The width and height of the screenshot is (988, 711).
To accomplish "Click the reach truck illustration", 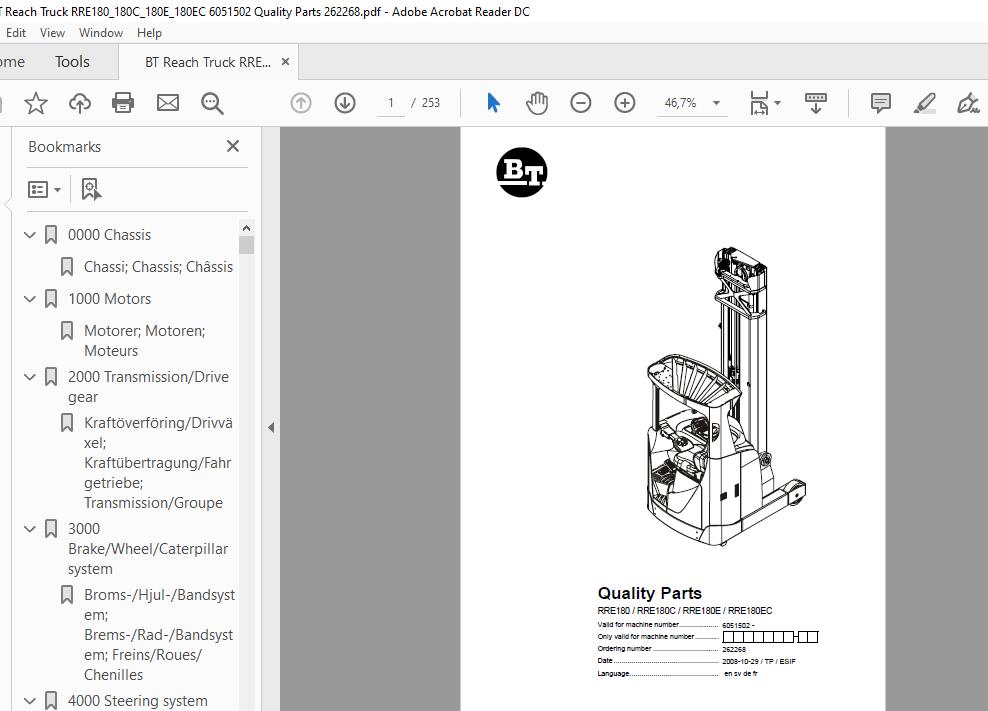I will click(x=726, y=397).
